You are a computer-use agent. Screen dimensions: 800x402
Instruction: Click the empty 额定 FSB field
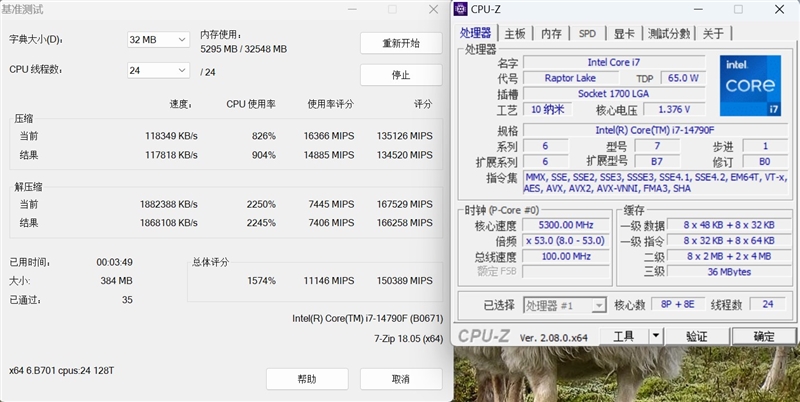pos(566,272)
